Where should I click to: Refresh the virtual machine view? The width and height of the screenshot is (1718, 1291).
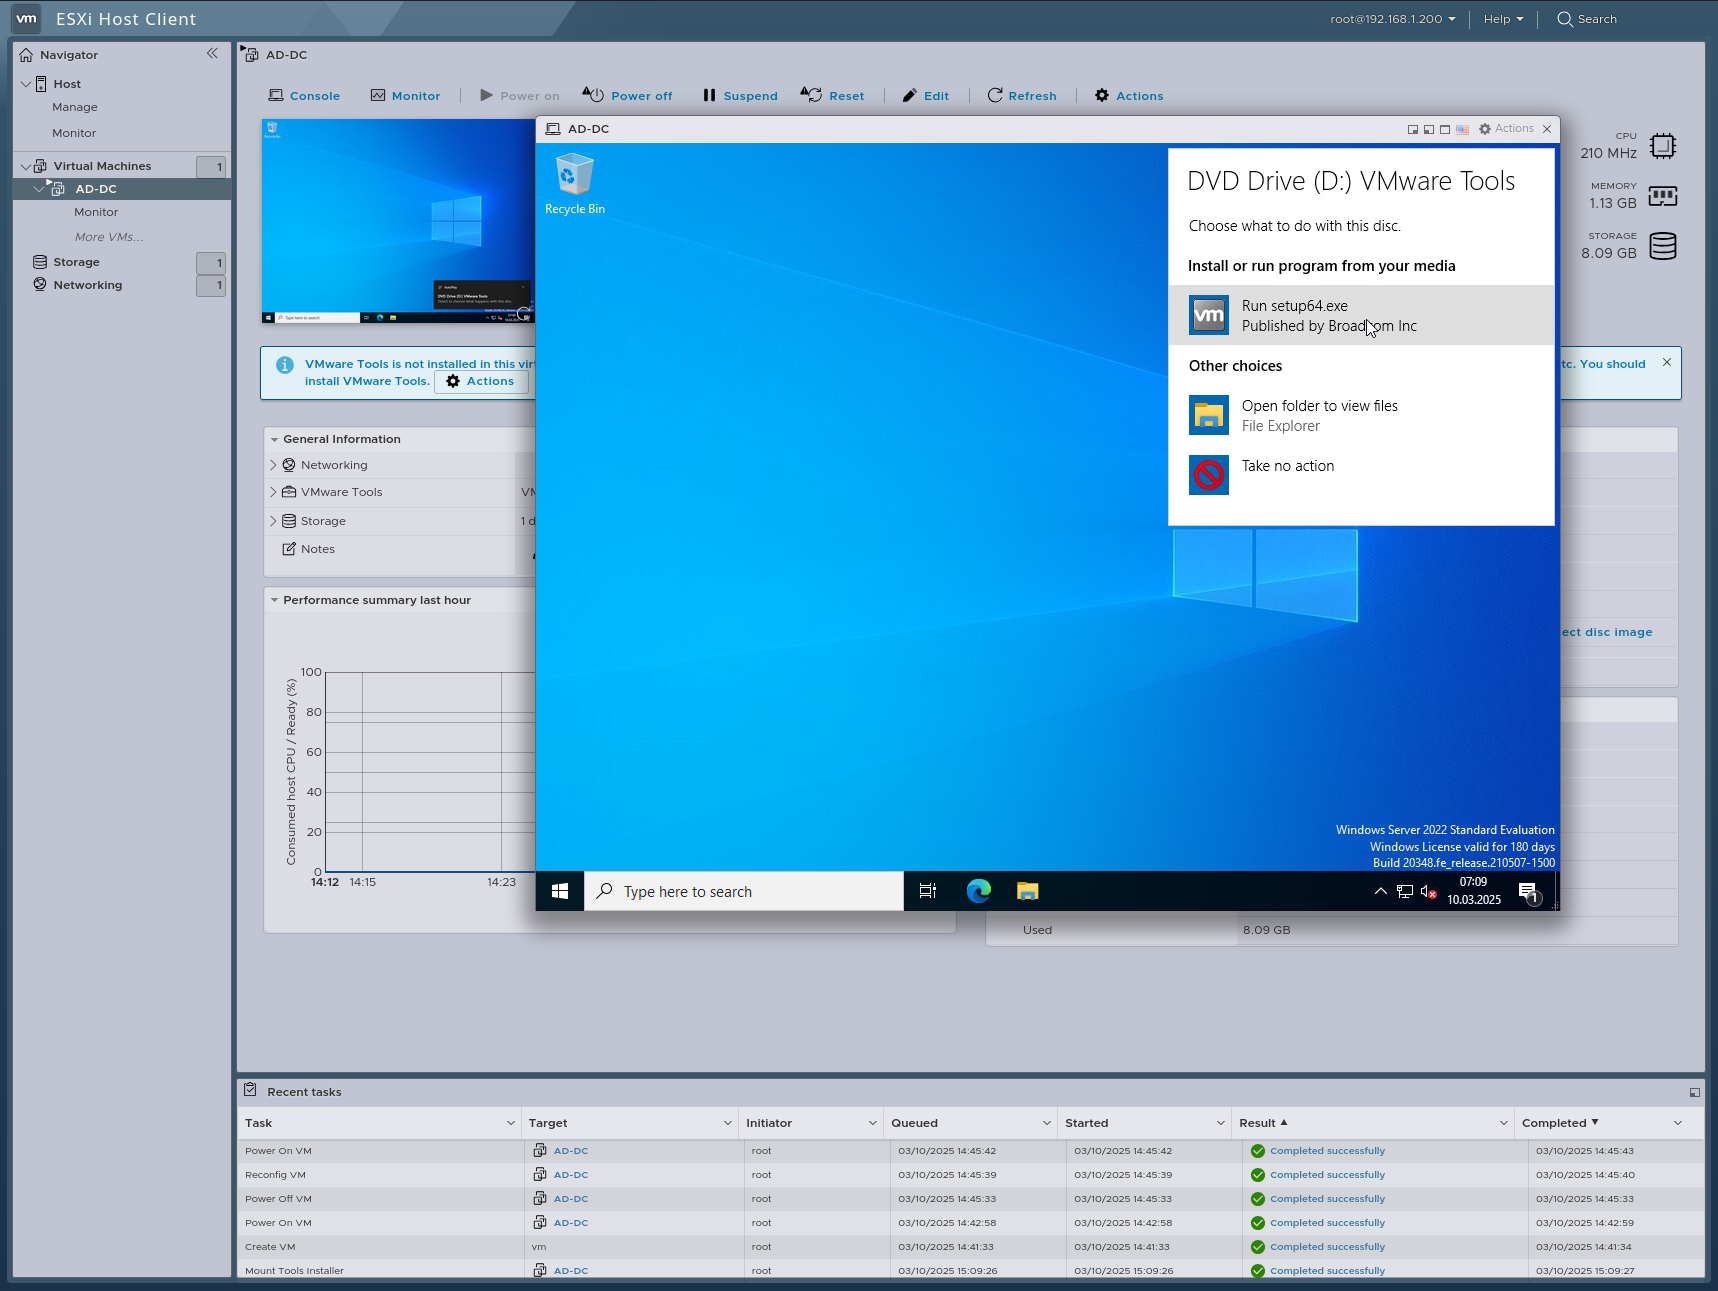[1022, 95]
